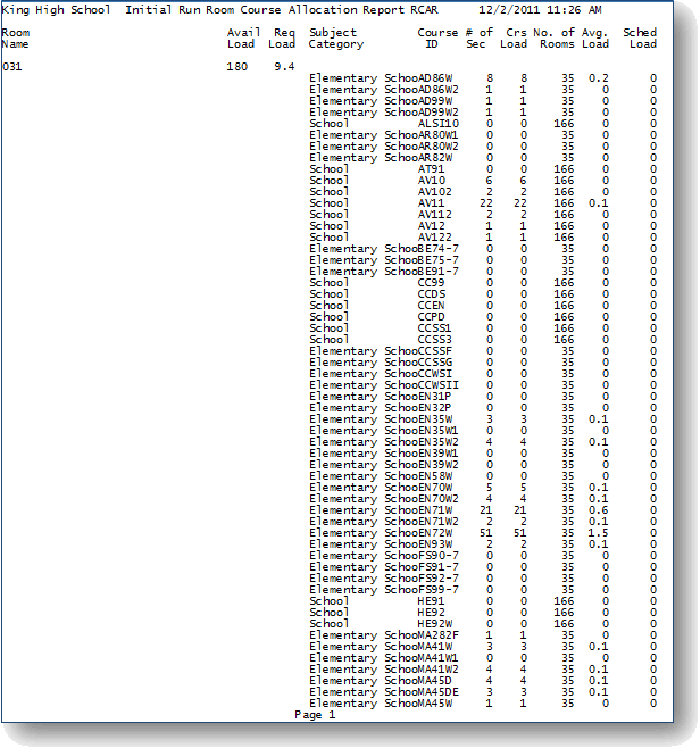This screenshot has width=700, height=748.
Task: Click course ID MA41W1
Action: (438, 658)
